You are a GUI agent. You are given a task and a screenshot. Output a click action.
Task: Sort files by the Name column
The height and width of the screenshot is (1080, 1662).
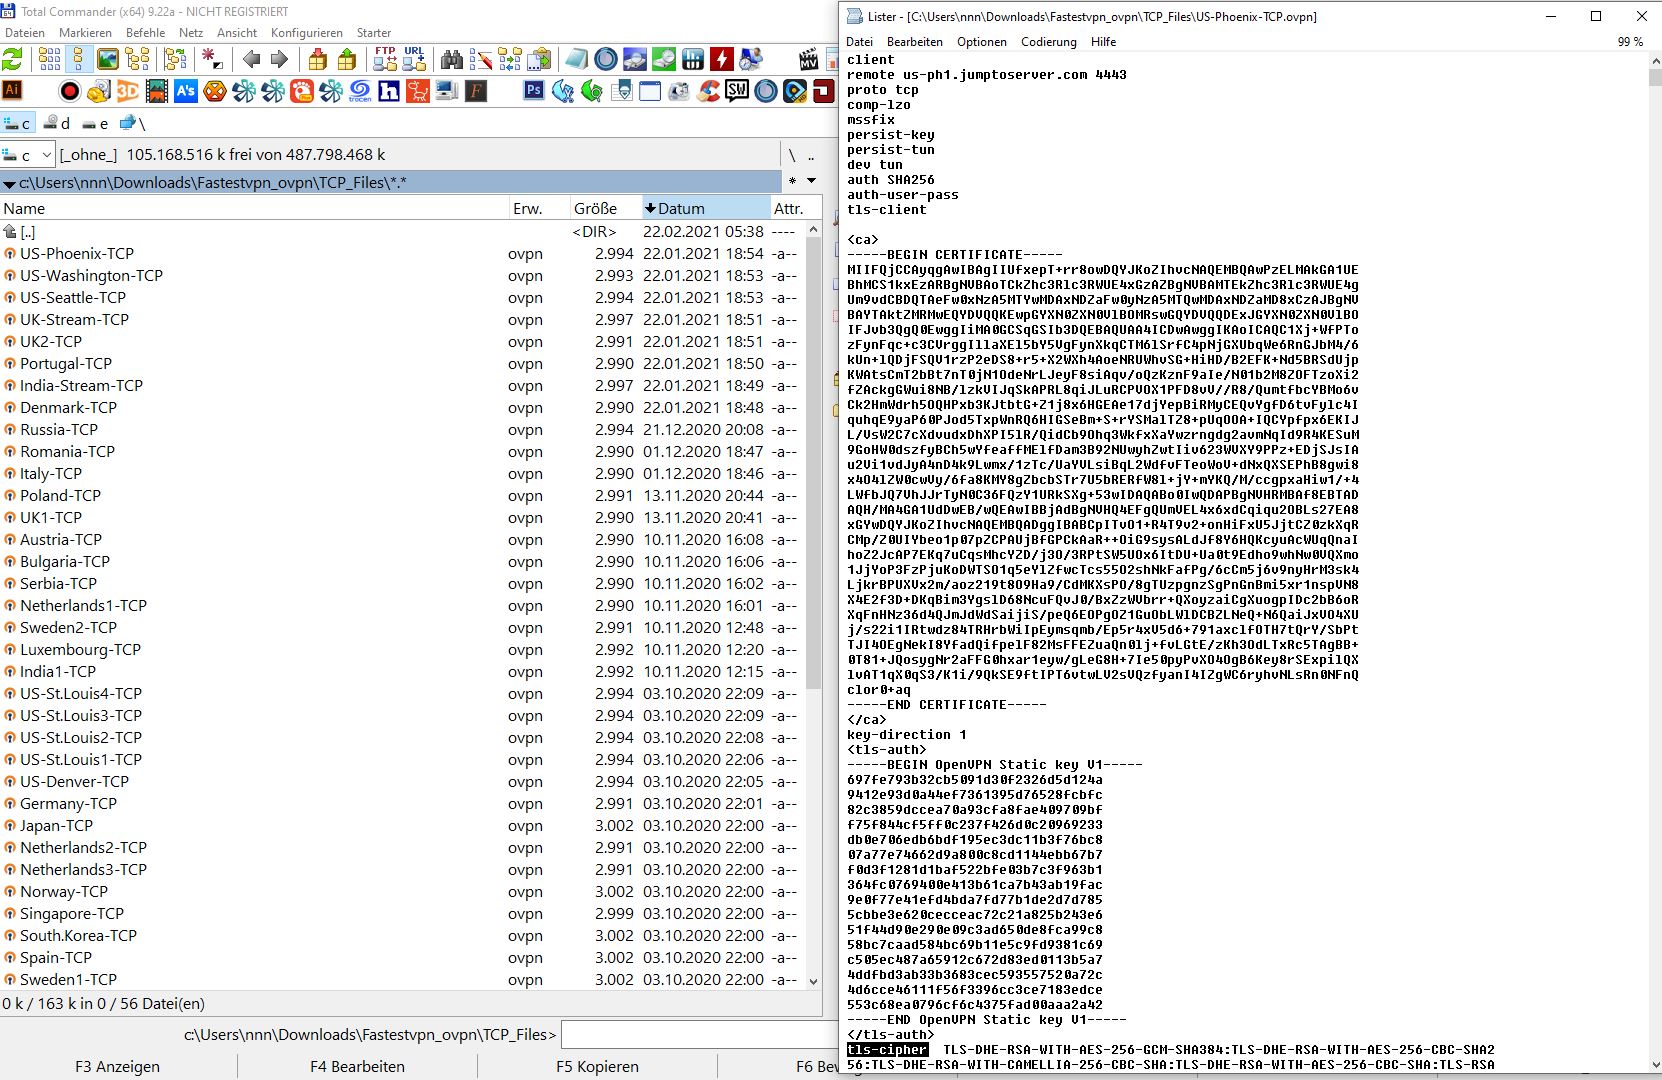coord(254,208)
